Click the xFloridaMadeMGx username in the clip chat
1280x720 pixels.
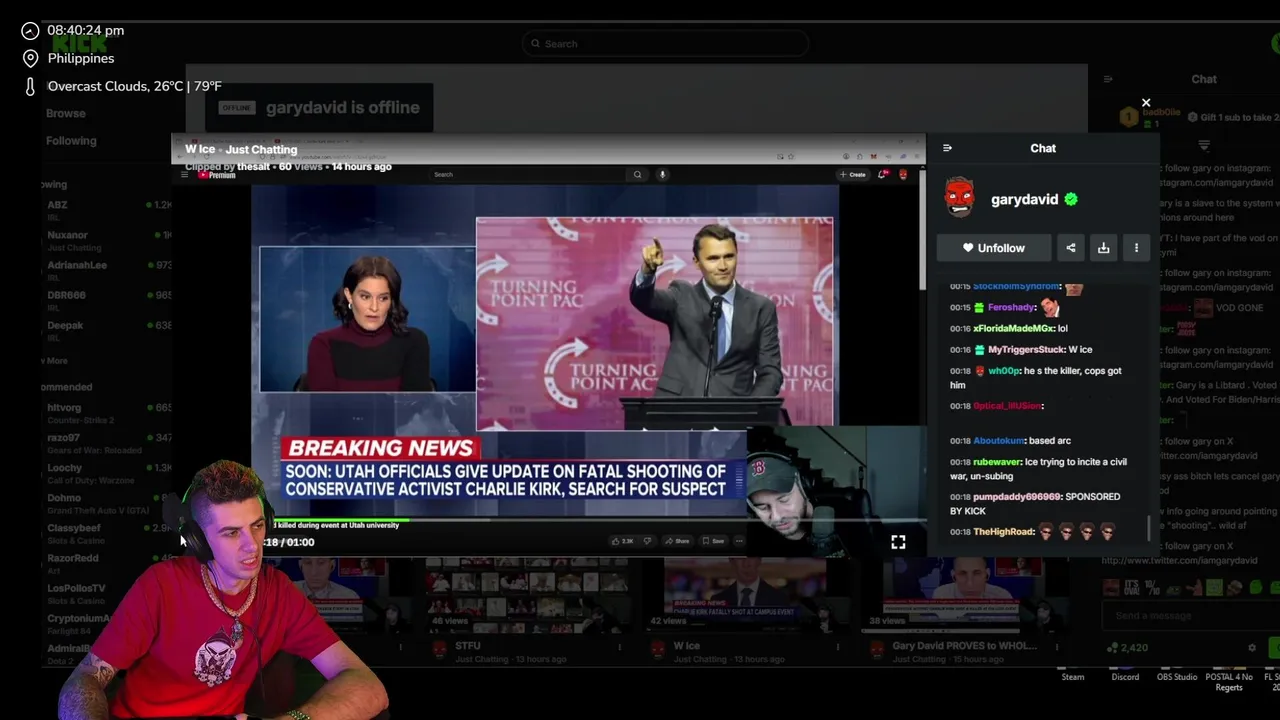coord(1013,328)
